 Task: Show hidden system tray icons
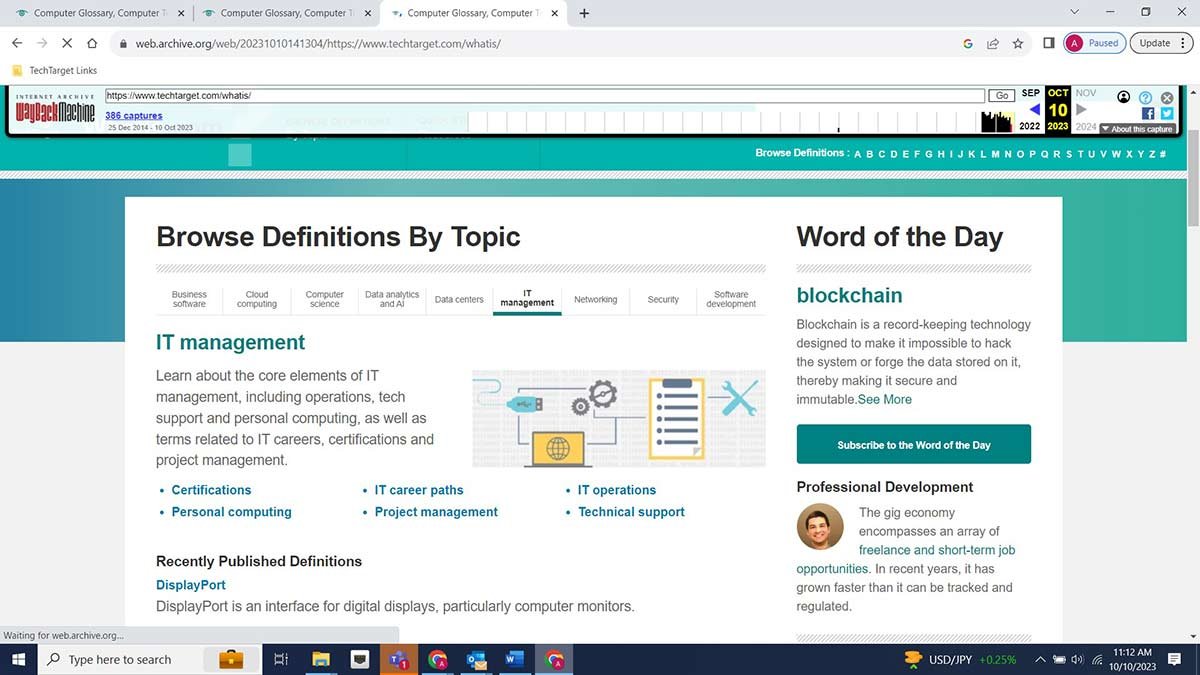pyautogui.click(x=1041, y=660)
